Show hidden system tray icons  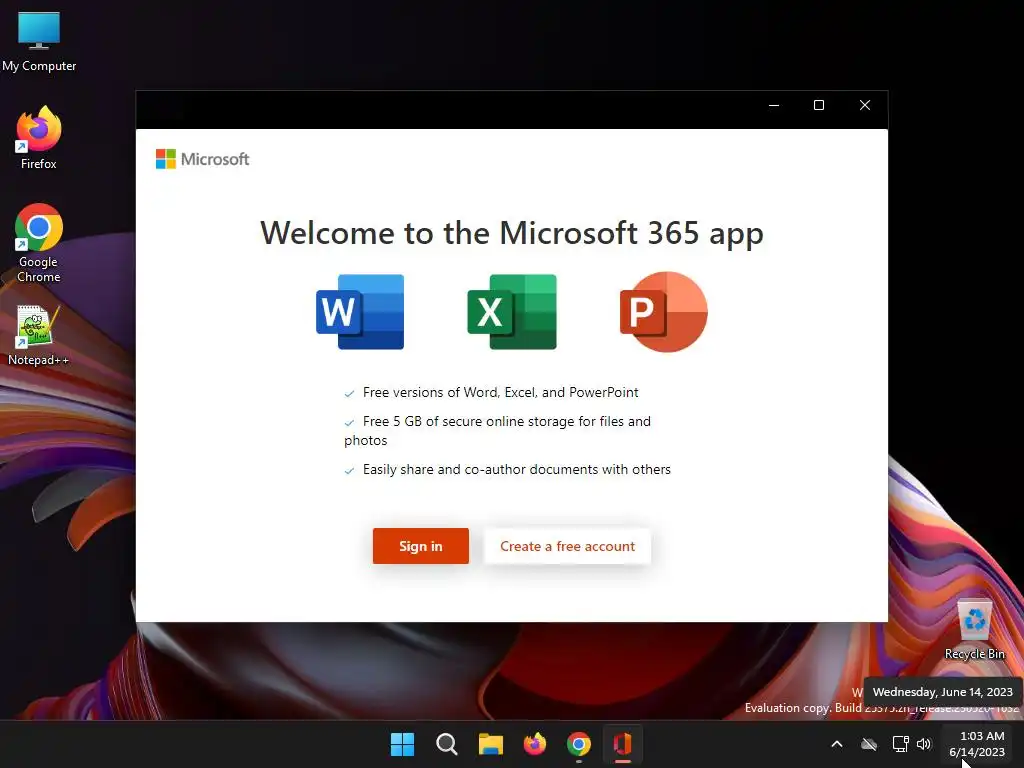[x=837, y=744]
